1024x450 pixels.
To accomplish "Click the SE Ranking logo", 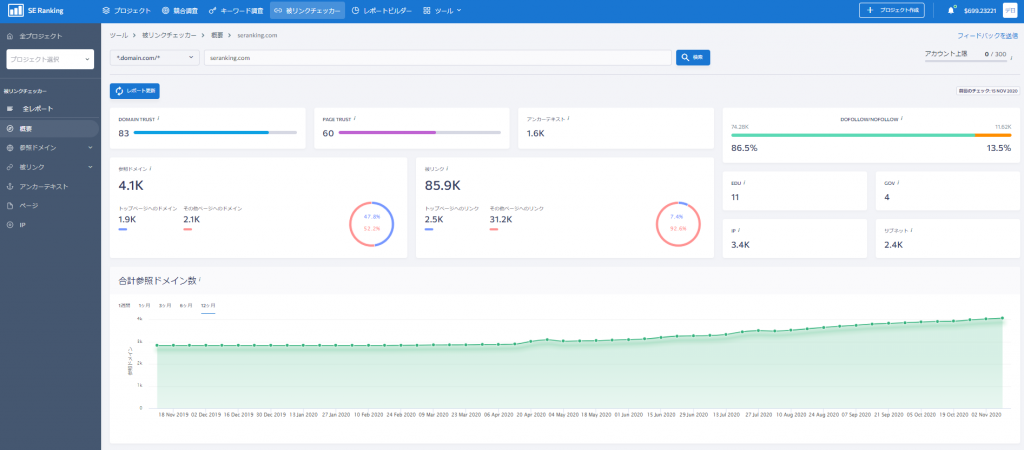I will coord(36,10).
